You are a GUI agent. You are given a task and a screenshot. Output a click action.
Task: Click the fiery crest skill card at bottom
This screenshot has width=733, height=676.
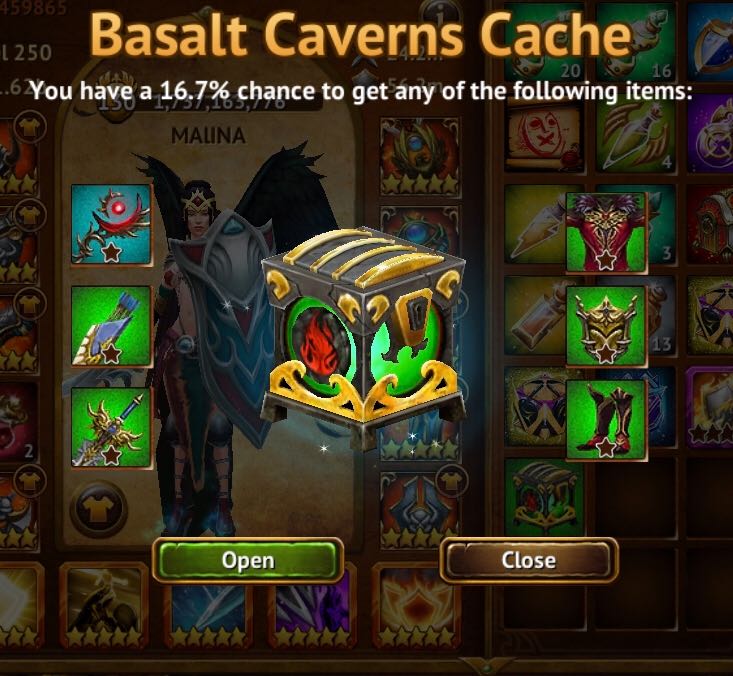(416, 607)
